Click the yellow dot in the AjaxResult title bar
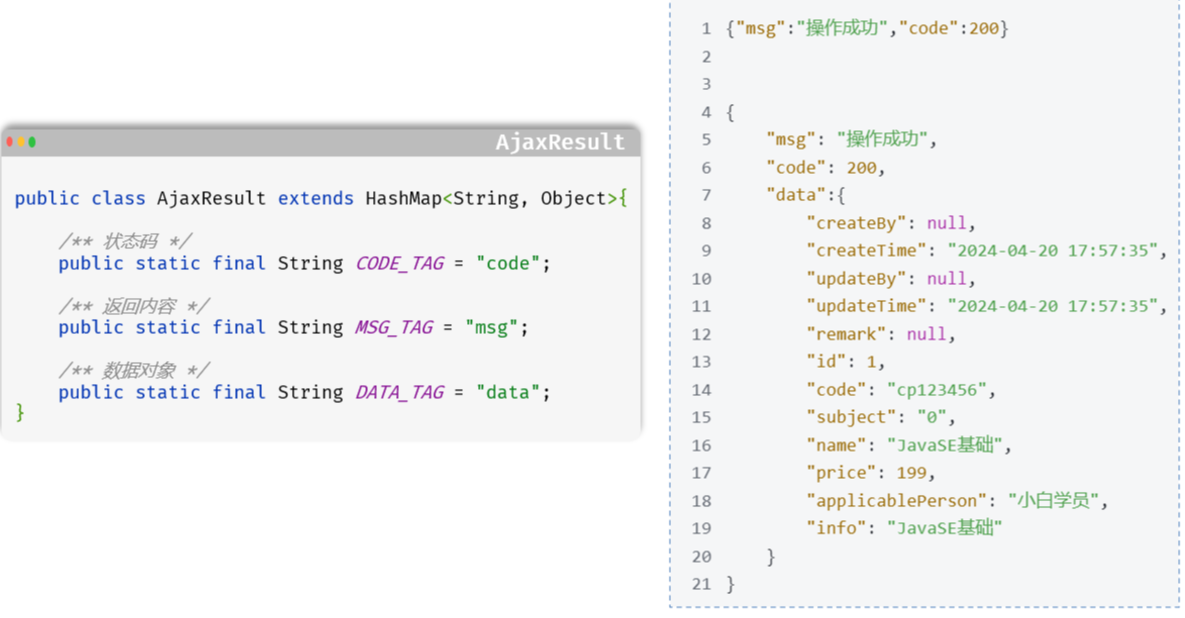 click(21, 142)
